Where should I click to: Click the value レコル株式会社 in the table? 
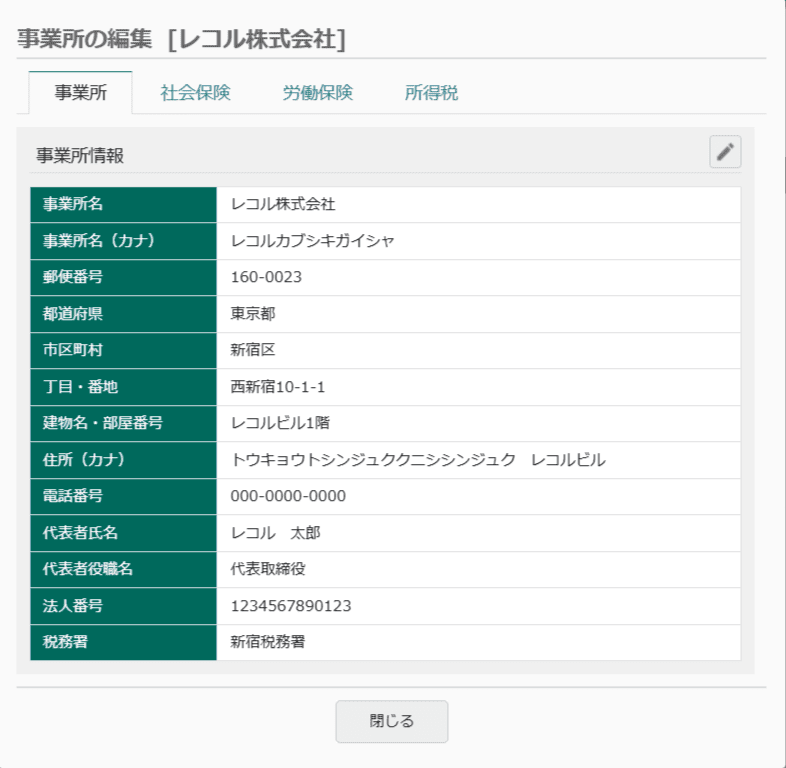click(x=283, y=205)
